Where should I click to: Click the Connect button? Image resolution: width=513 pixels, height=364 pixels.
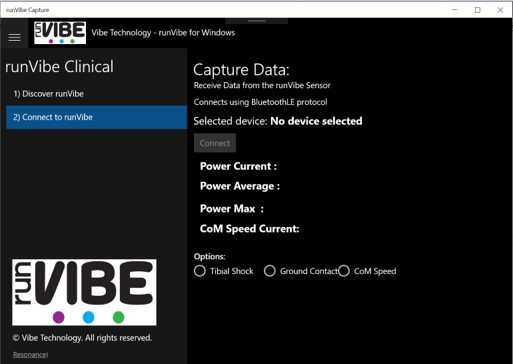click(x=215, y=143)
